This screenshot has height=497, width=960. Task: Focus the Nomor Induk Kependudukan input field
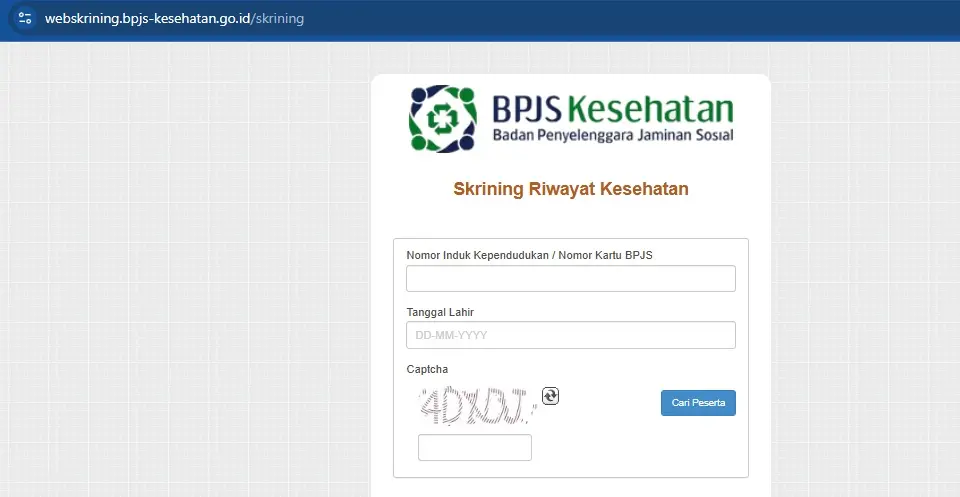coord(571,278)
